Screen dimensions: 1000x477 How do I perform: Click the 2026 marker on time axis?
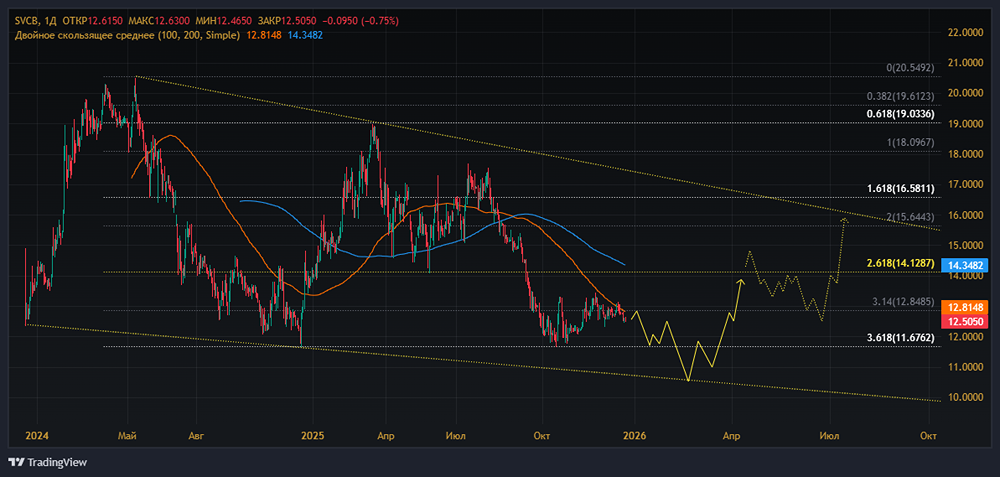631,436
